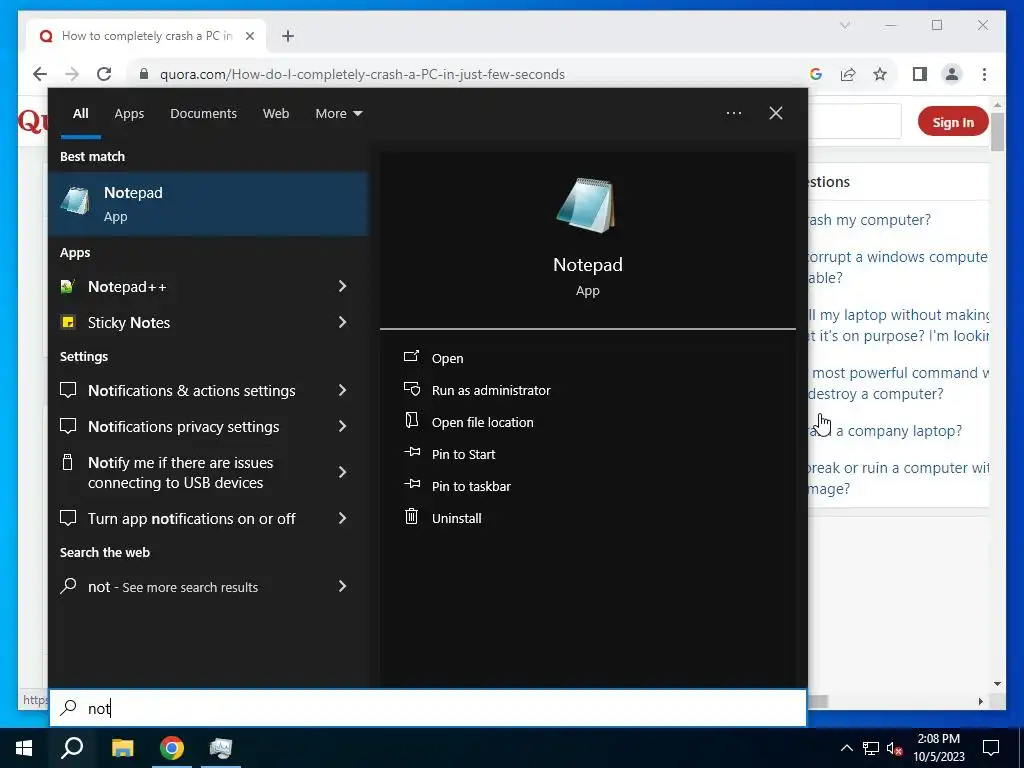Viewport: 1024px width, 768px height.
Task: Choose Run as administrator
Action: pos(491,391)
